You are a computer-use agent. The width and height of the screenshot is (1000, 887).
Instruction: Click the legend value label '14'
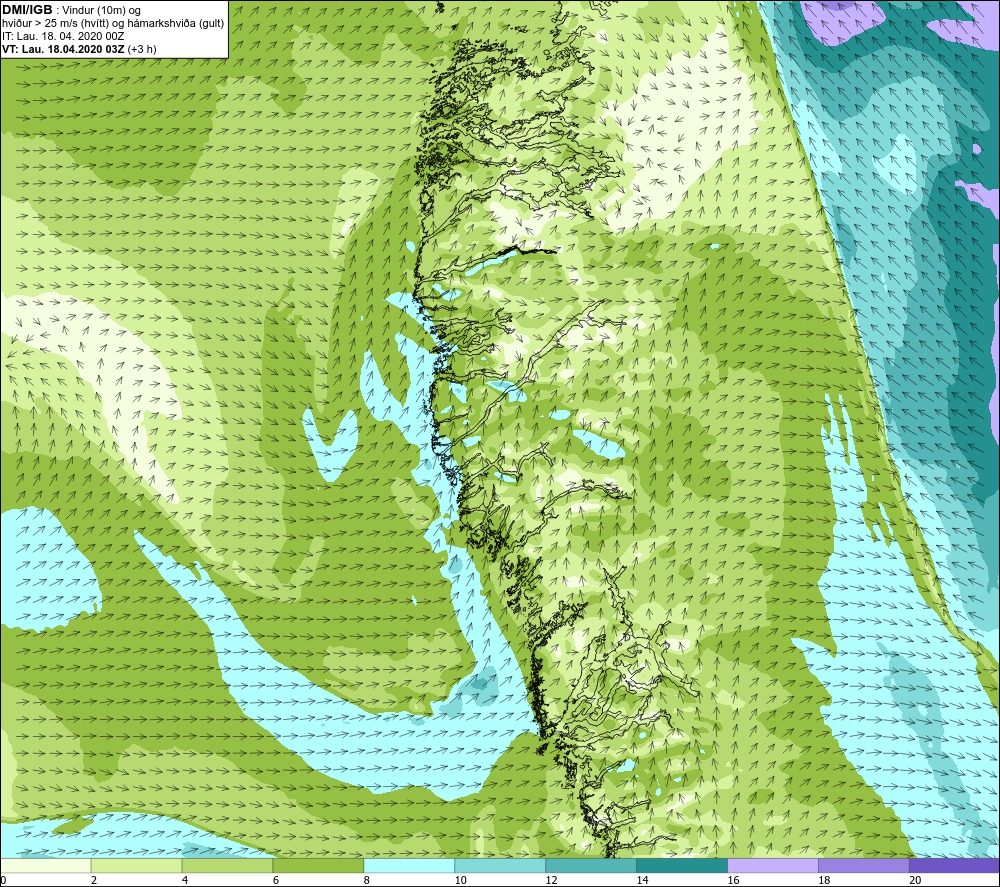coord(642,880)
